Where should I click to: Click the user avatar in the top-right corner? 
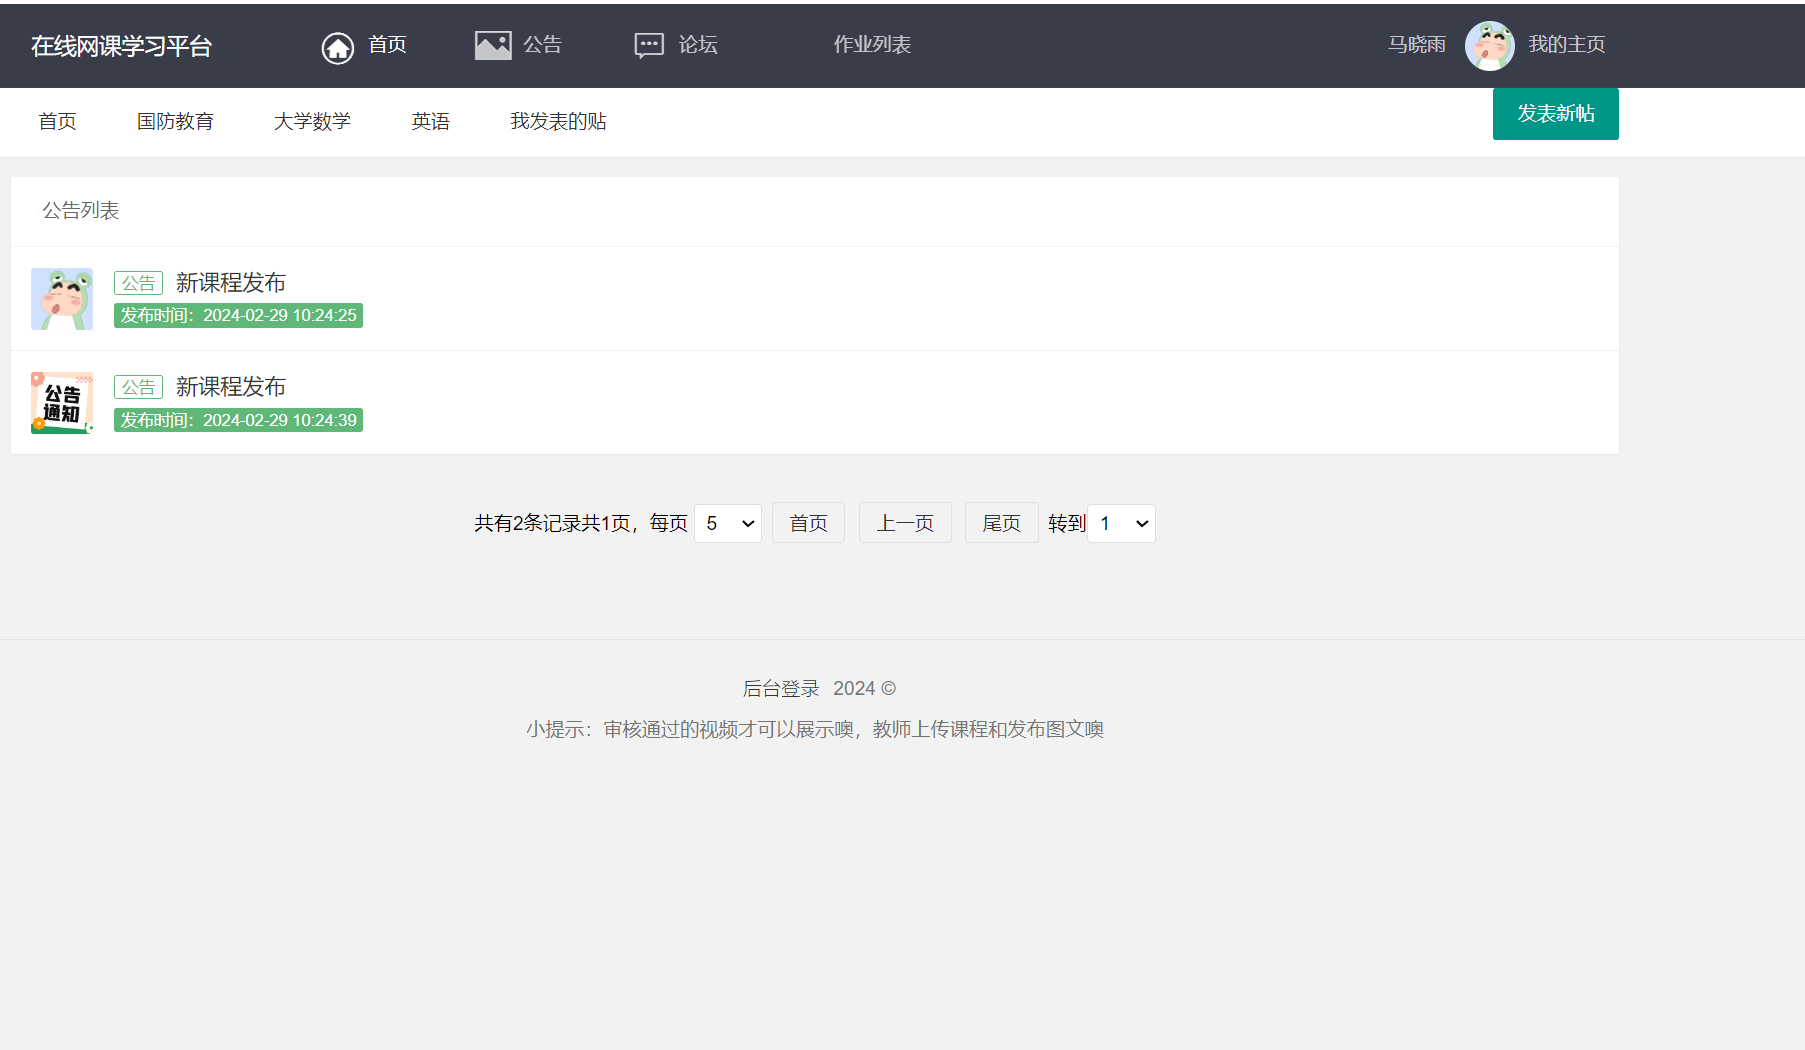1490,45
